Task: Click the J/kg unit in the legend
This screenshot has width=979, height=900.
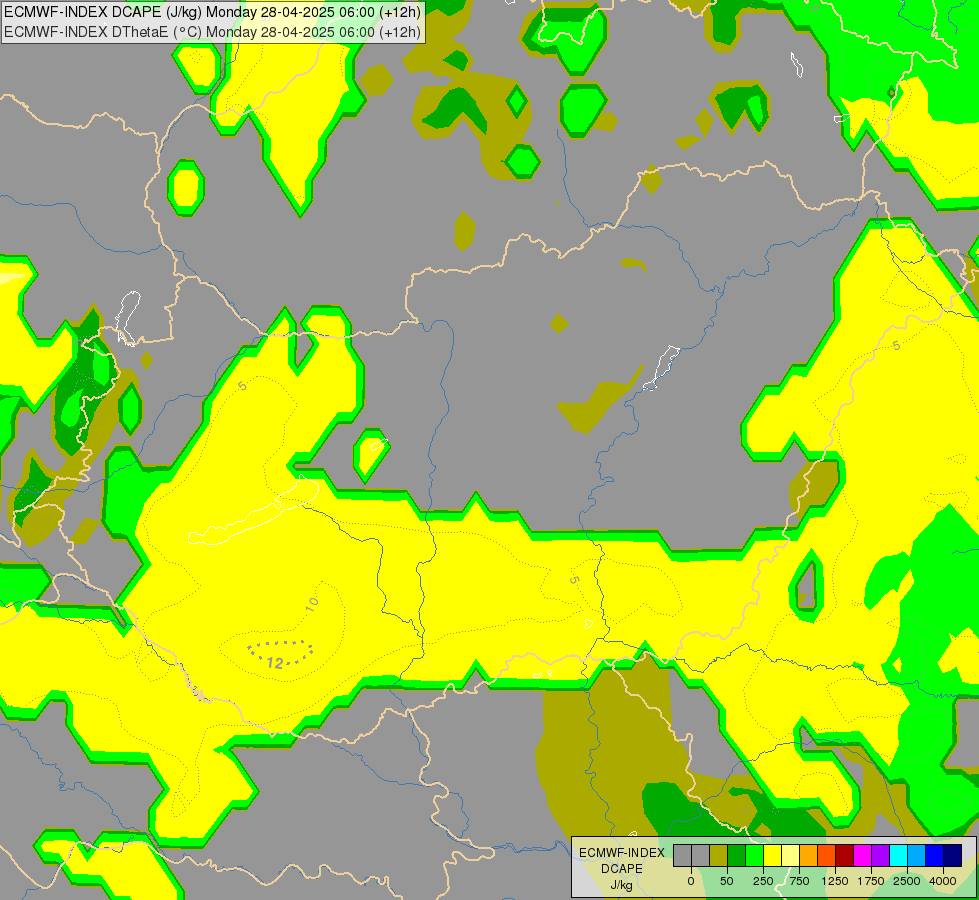Action: (622, 885)
